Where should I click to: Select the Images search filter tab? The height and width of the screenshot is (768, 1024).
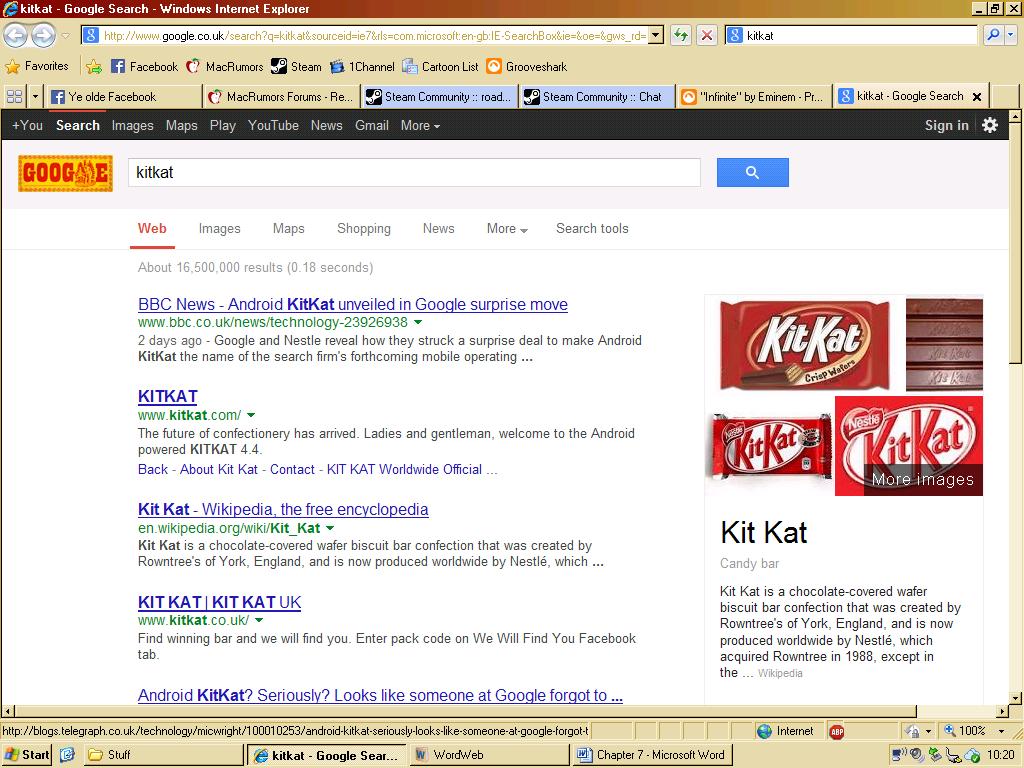[x=219, y=229]
